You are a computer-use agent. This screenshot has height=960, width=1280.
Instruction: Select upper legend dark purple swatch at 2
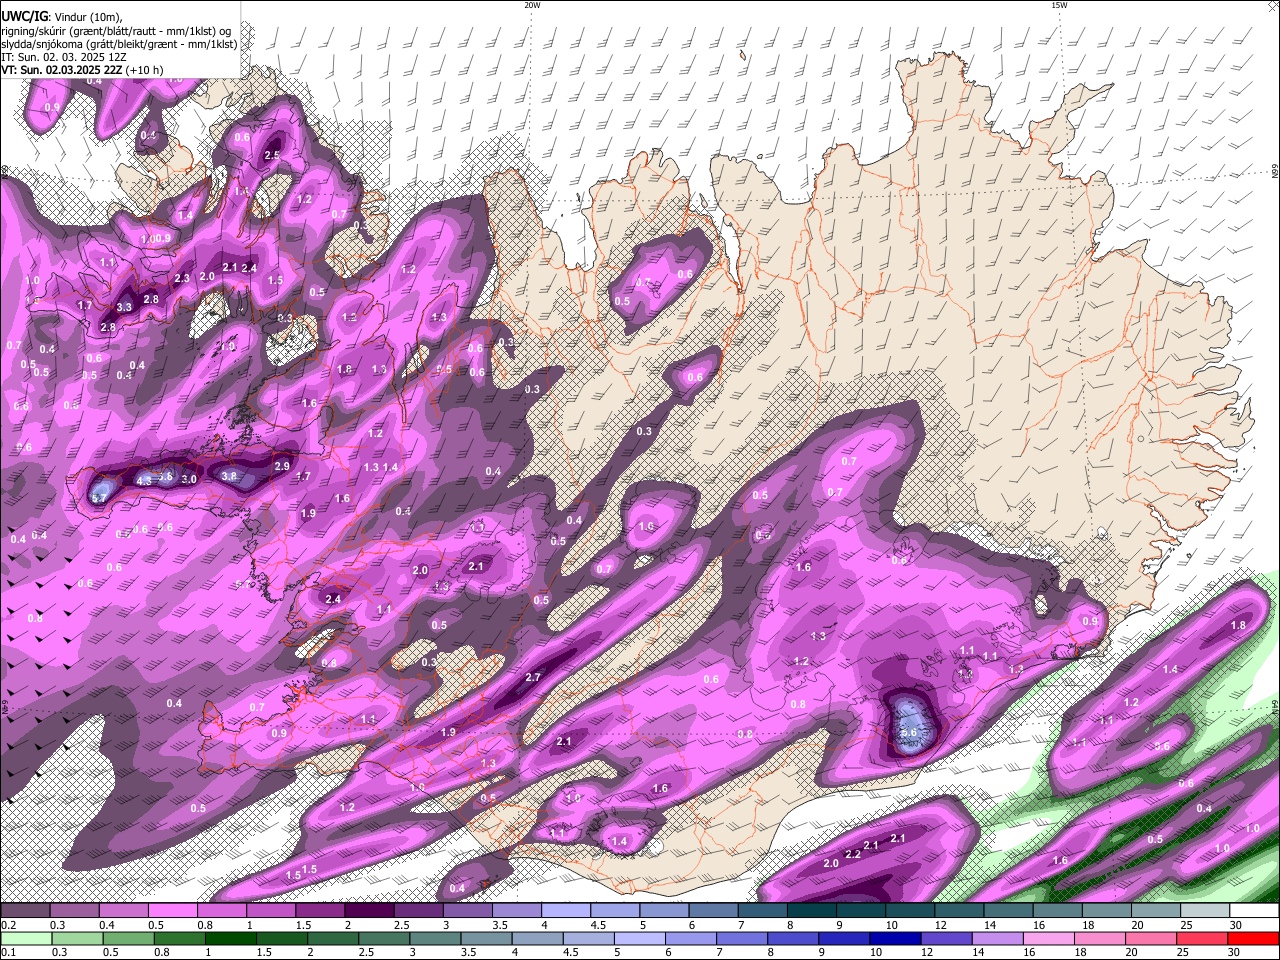pos(369,911)
